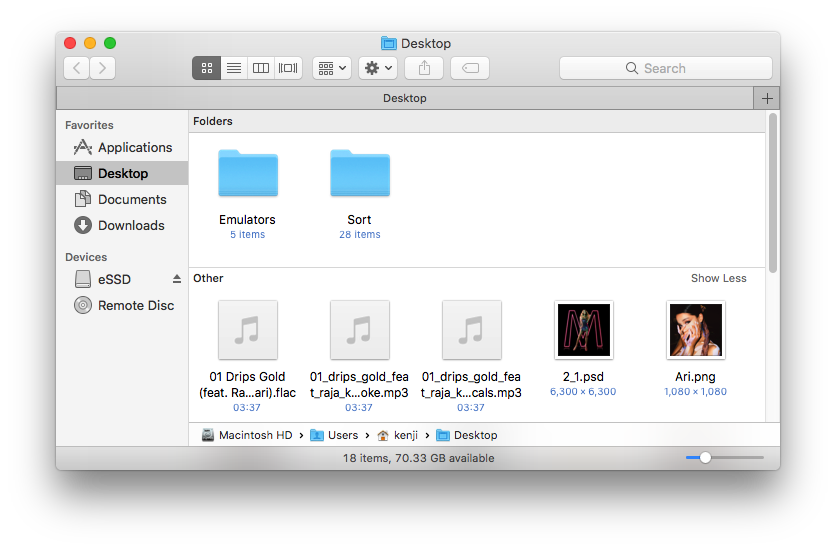836x550 pixels.
Task: Adjust the icon size slider
Action: [x=705, y=457]
